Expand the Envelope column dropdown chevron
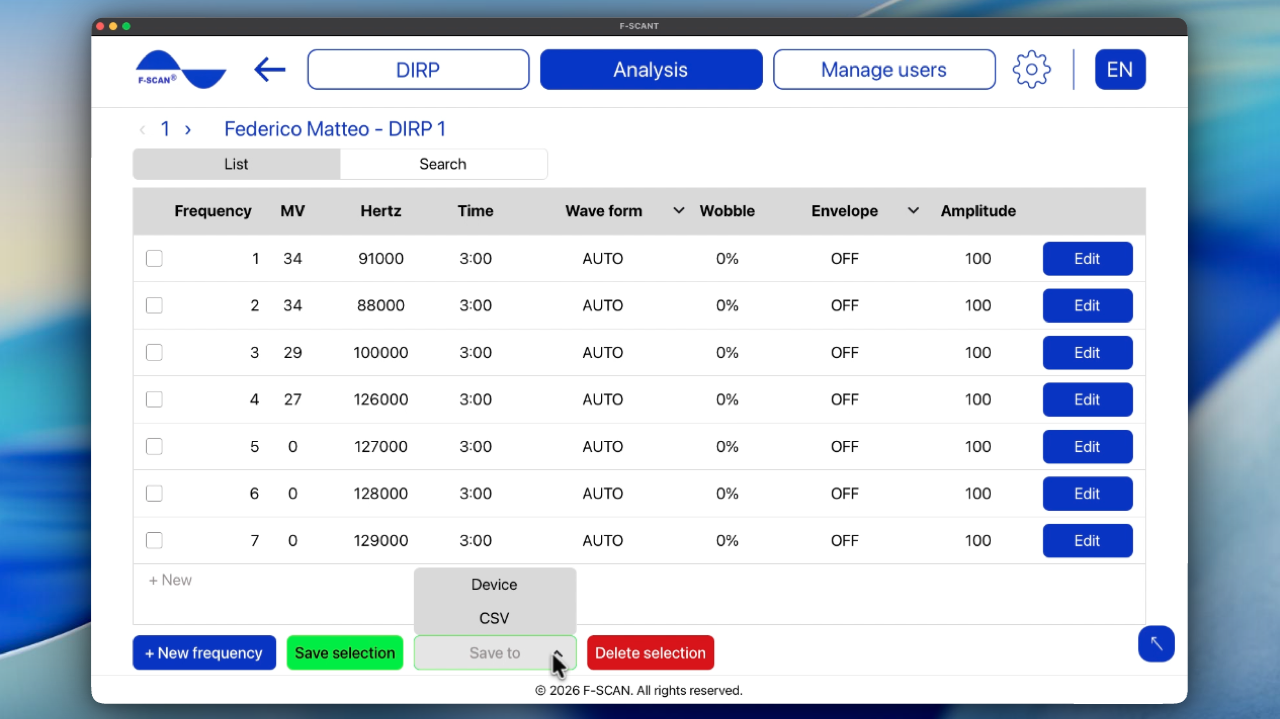This screenshot has width=1280, height=719. (913, 211)
